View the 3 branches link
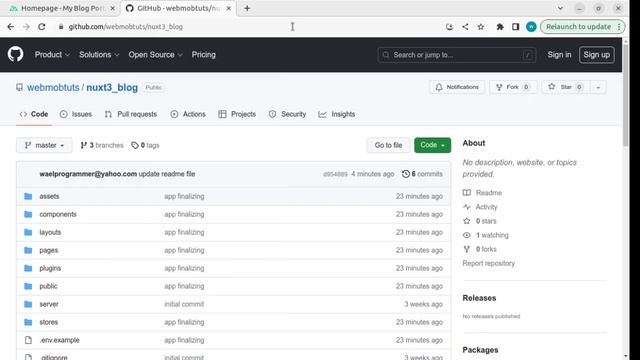Screen dimensions: 640x360 (x=102, y=145)
